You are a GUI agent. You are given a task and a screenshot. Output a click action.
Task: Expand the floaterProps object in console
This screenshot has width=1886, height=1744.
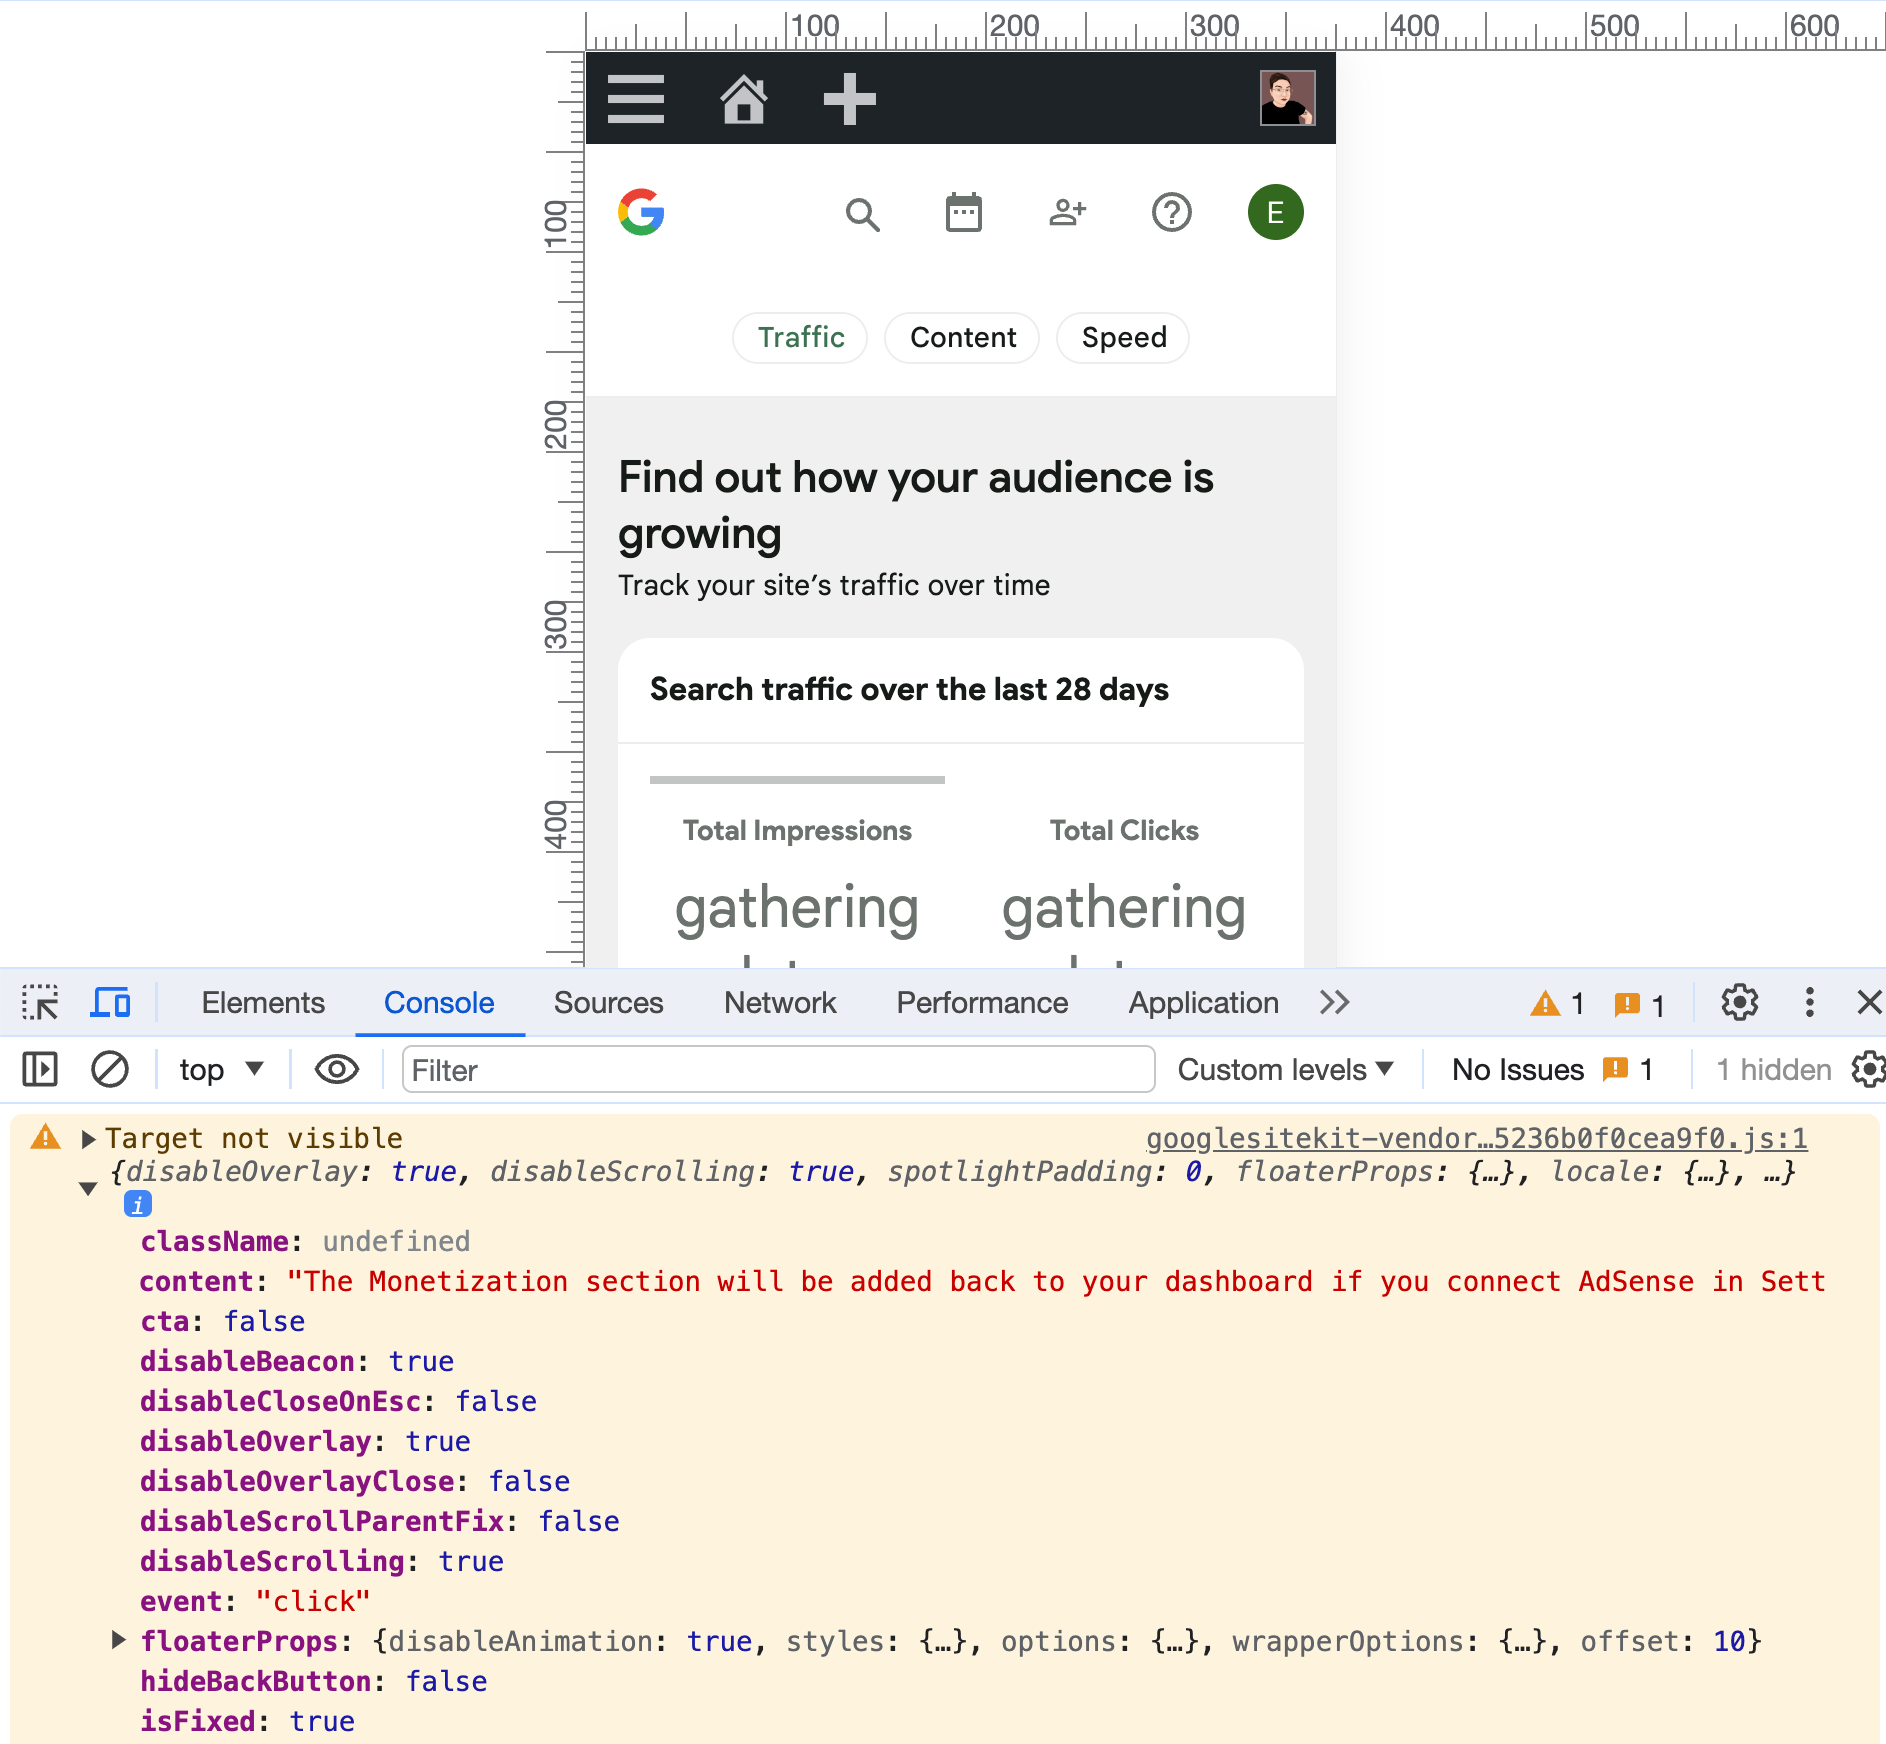pos(118,1641)
